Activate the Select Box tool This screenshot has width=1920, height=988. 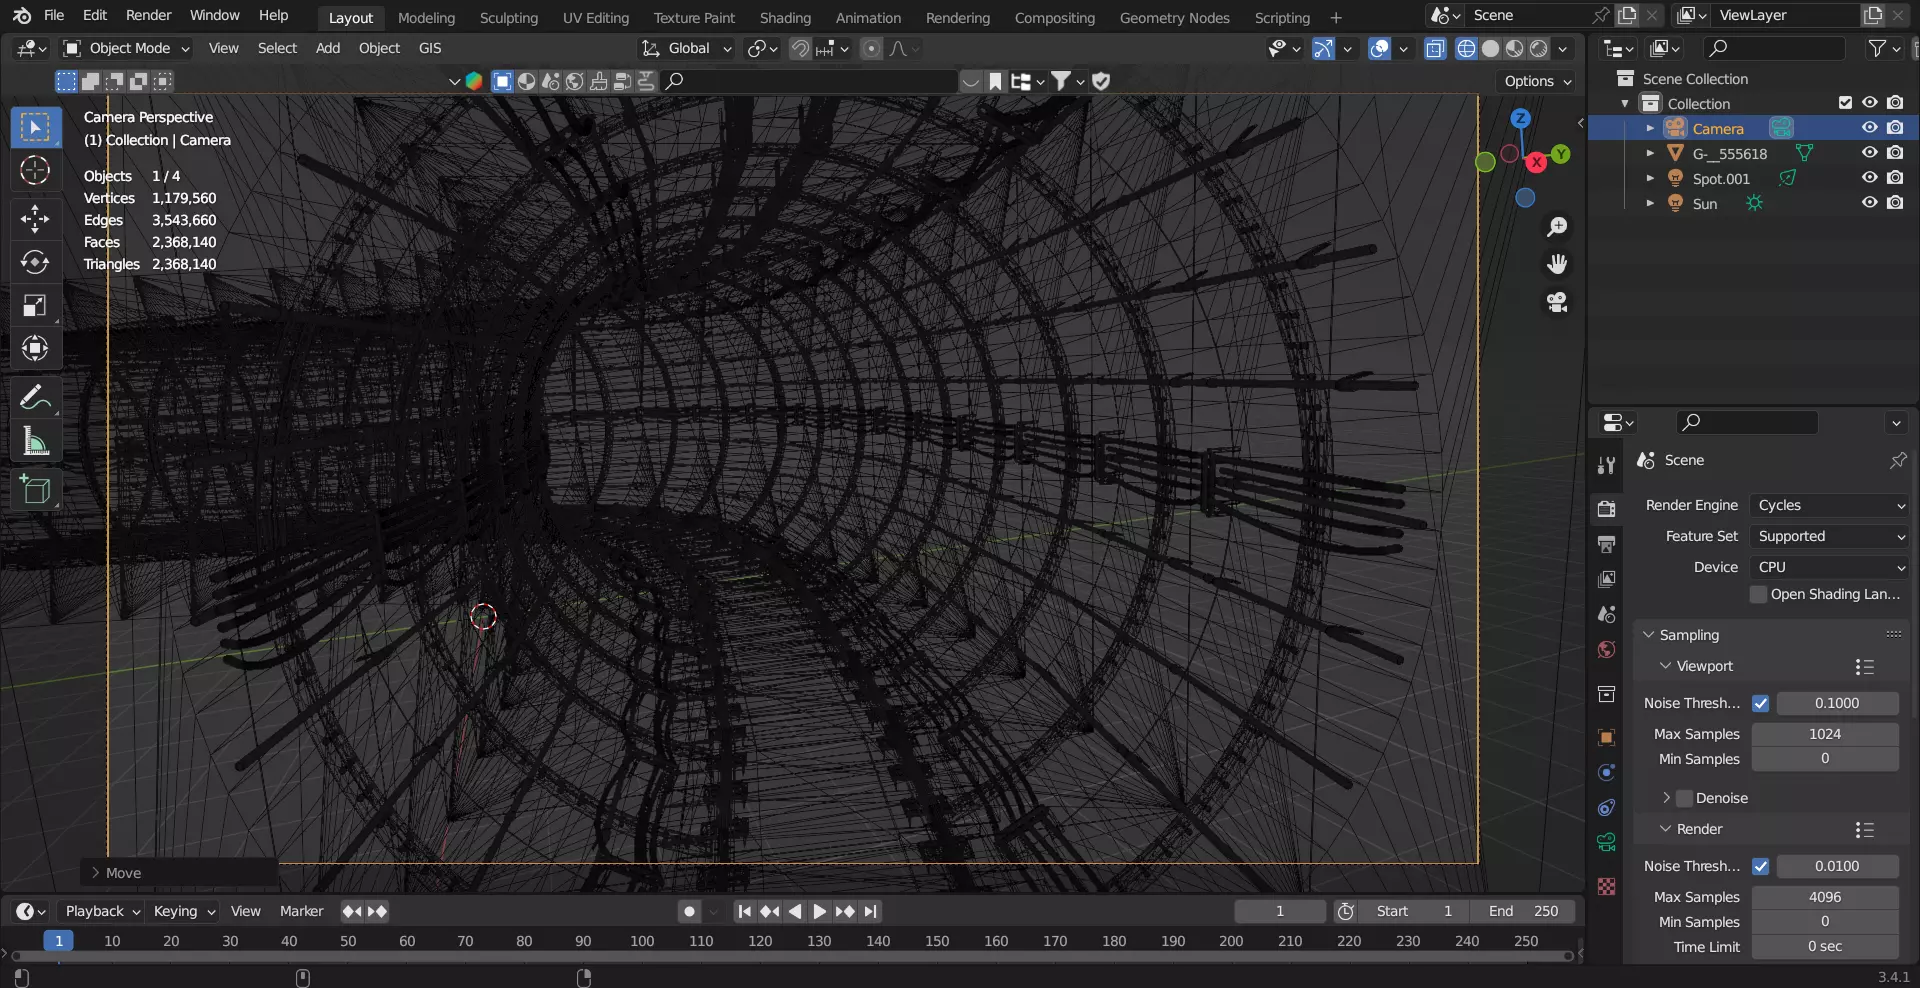tap(35, 127)
